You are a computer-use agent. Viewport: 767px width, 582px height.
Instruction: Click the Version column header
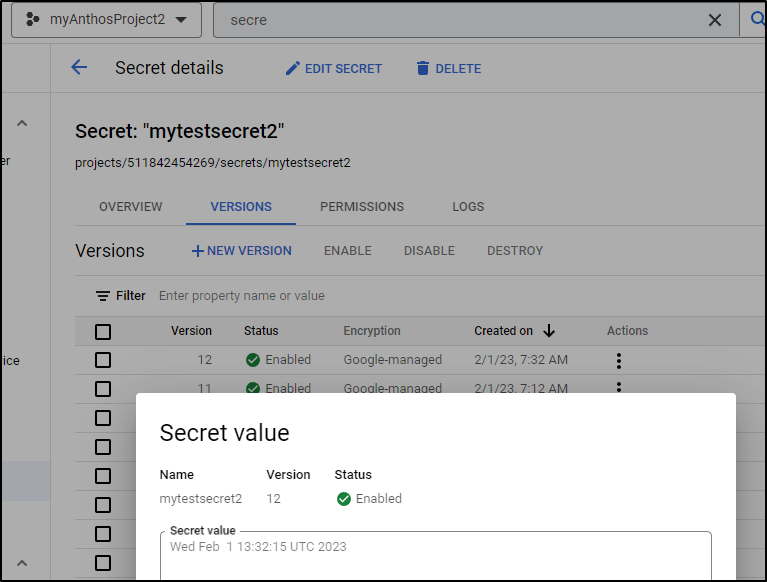tap(191, 331)
